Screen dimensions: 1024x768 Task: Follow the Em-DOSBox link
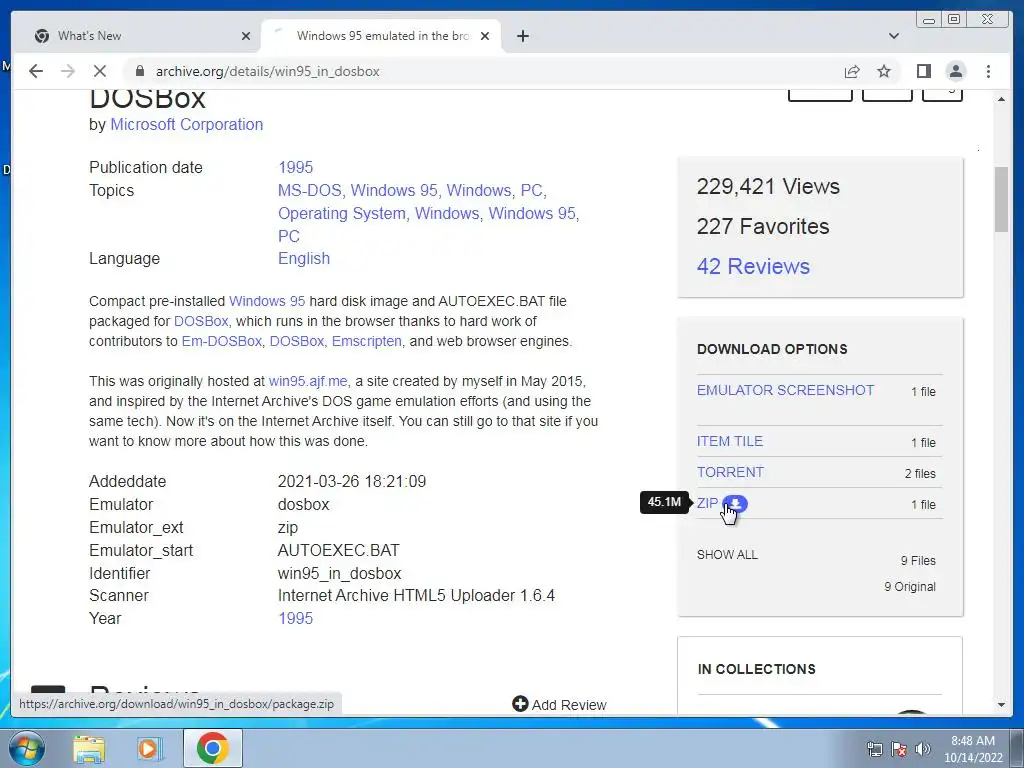(x=221, y=341)
